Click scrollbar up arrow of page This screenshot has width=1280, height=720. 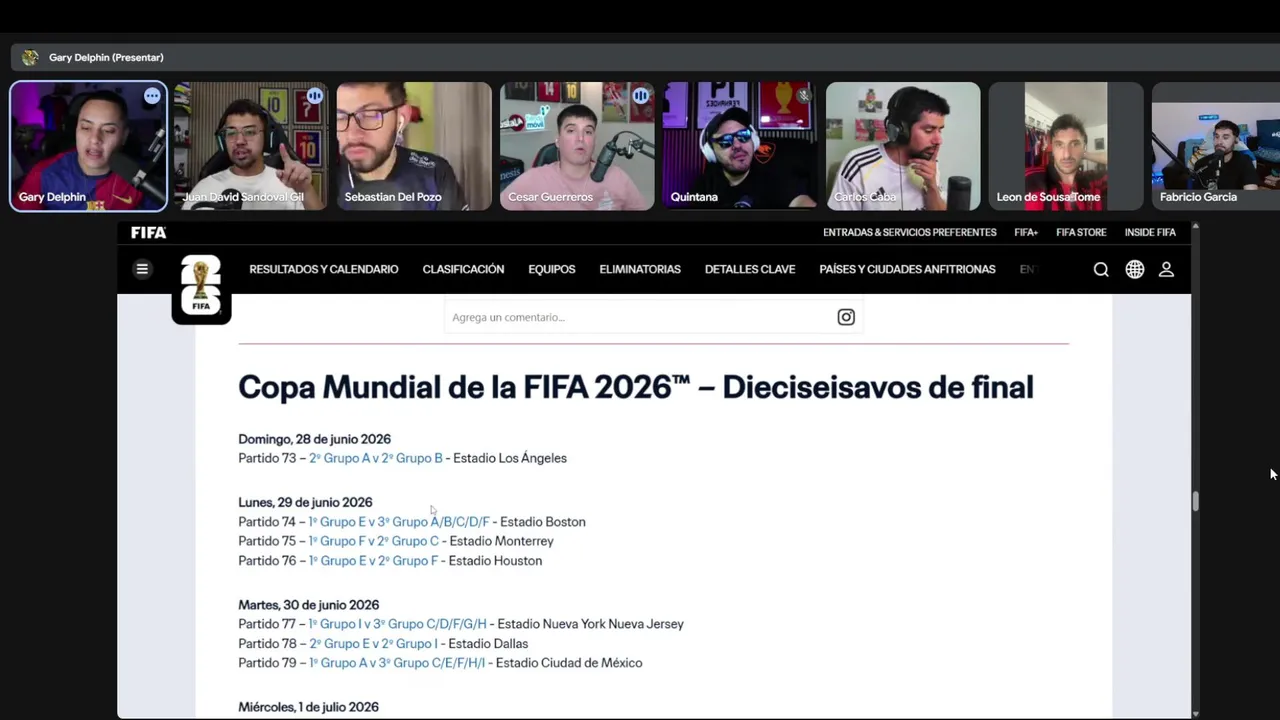[1195, 228]
